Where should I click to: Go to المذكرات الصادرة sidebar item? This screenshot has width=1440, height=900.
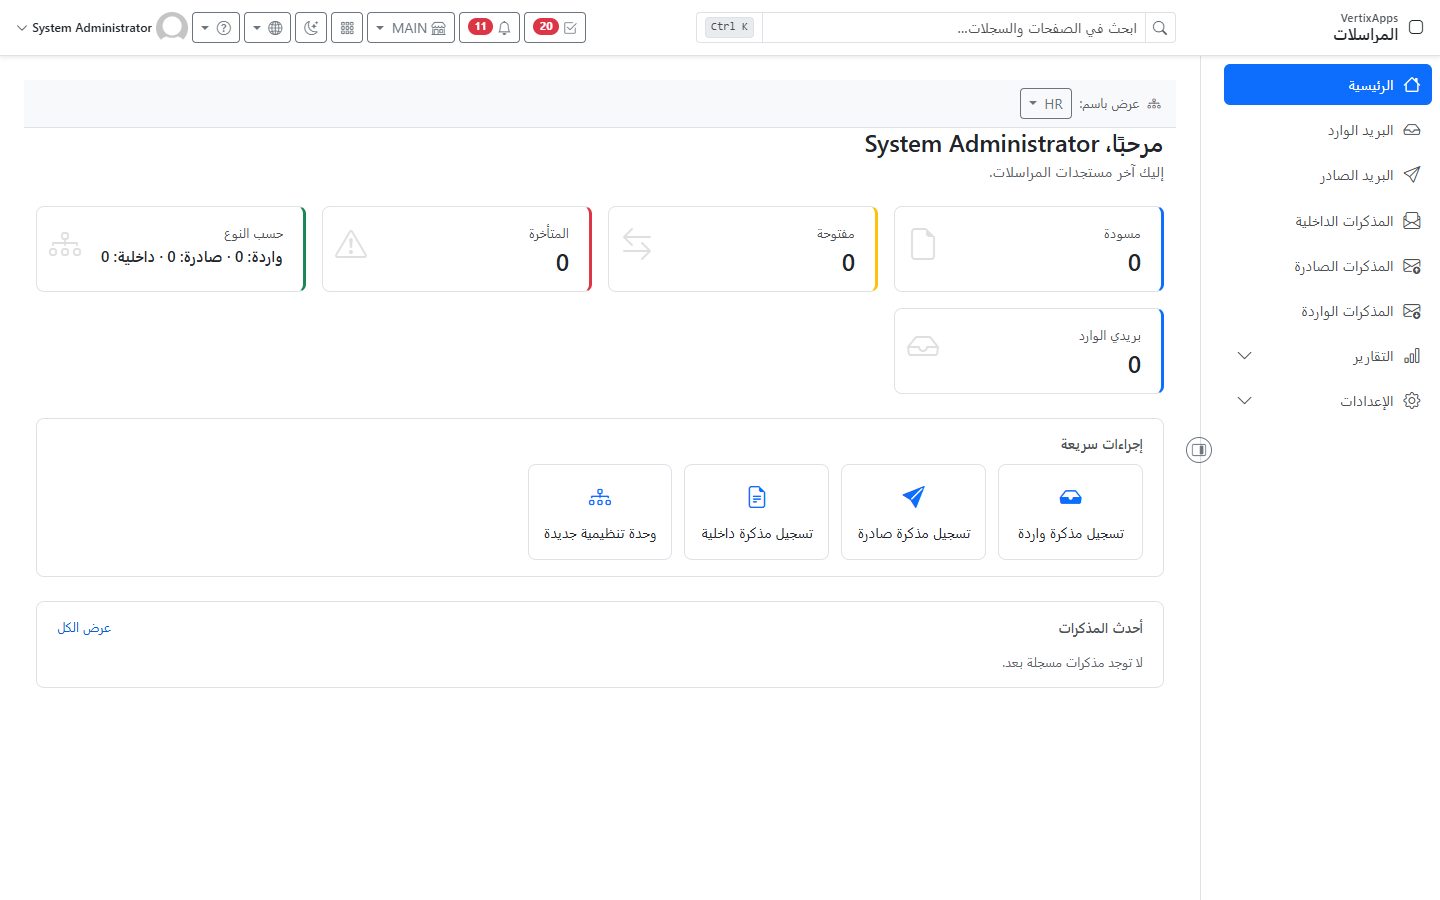coord(1327,266)
